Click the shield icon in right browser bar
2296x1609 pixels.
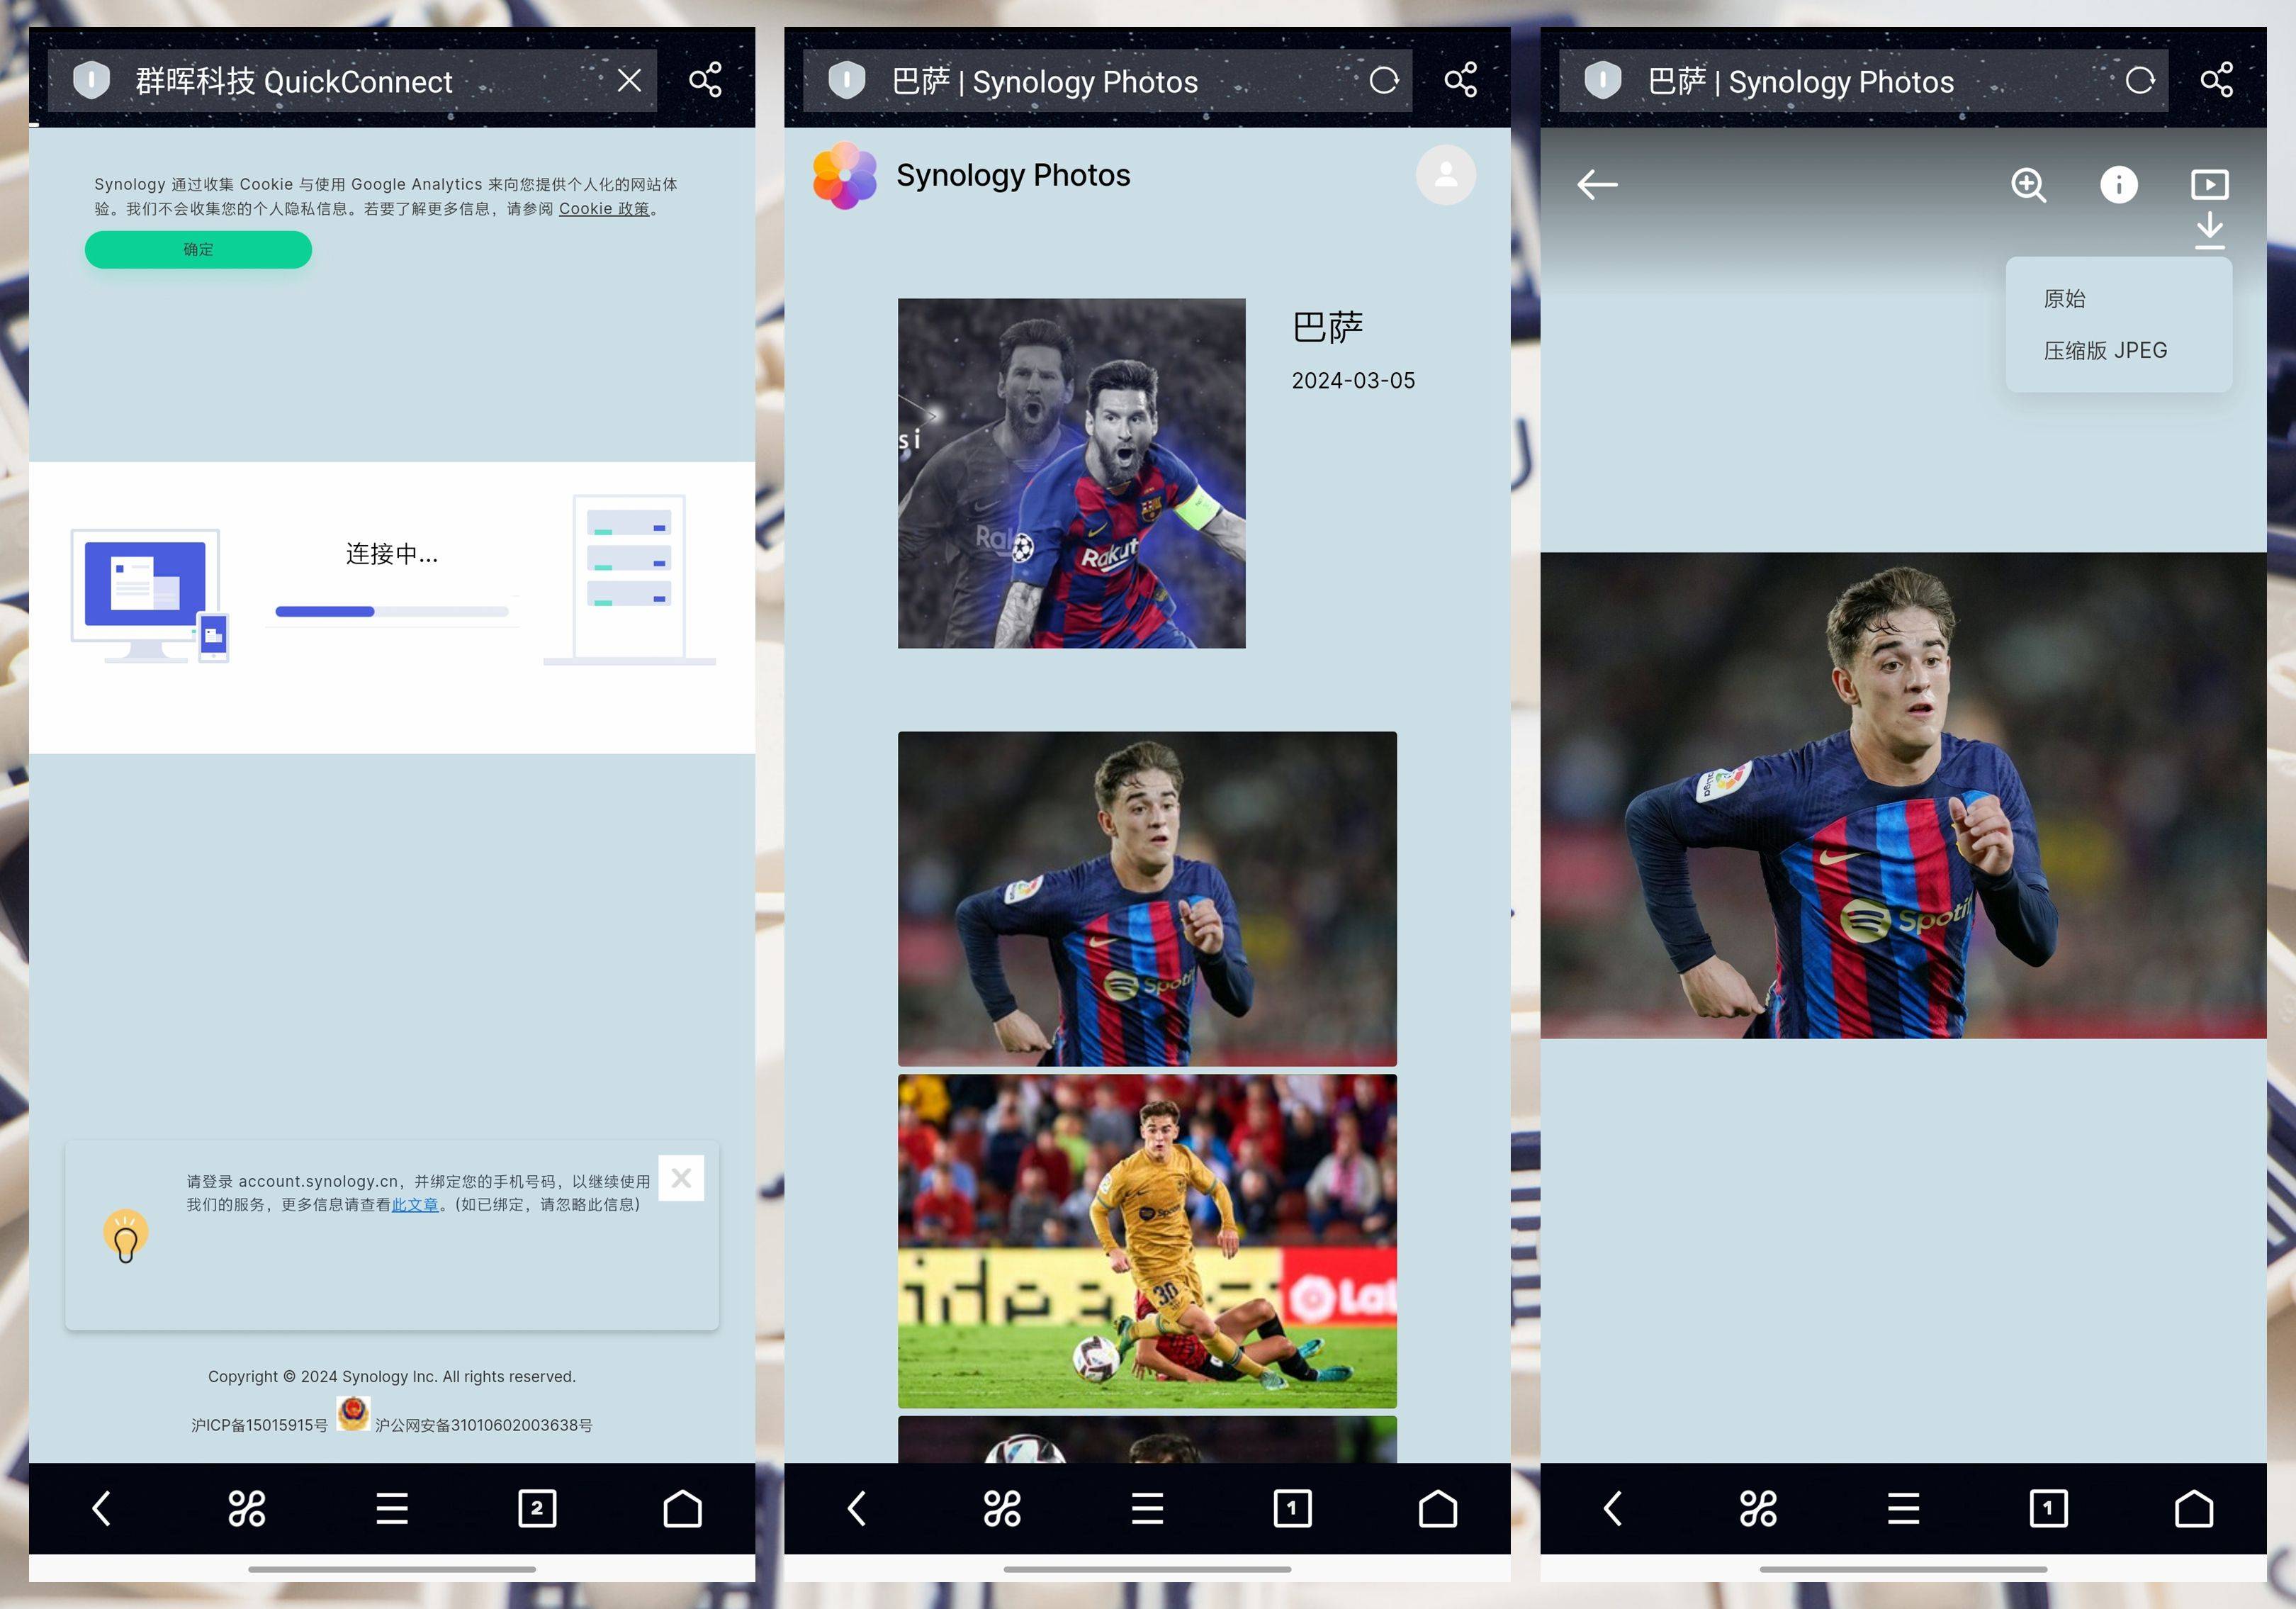(x=1603, y=80)
